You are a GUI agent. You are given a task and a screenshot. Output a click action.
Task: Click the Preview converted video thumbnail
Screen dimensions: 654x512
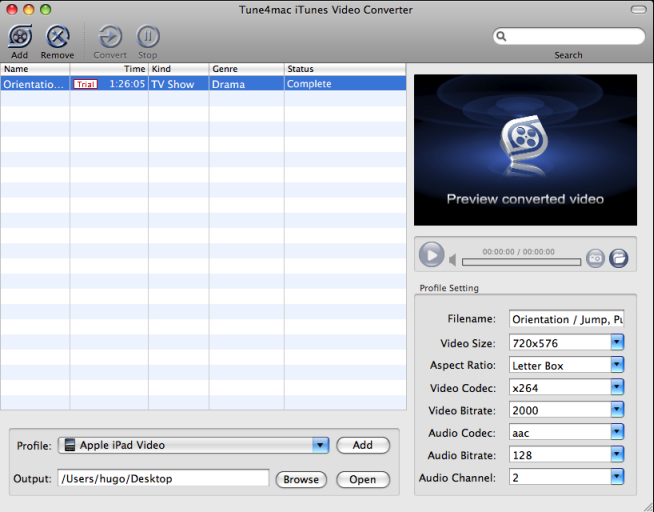coord(526,150)
